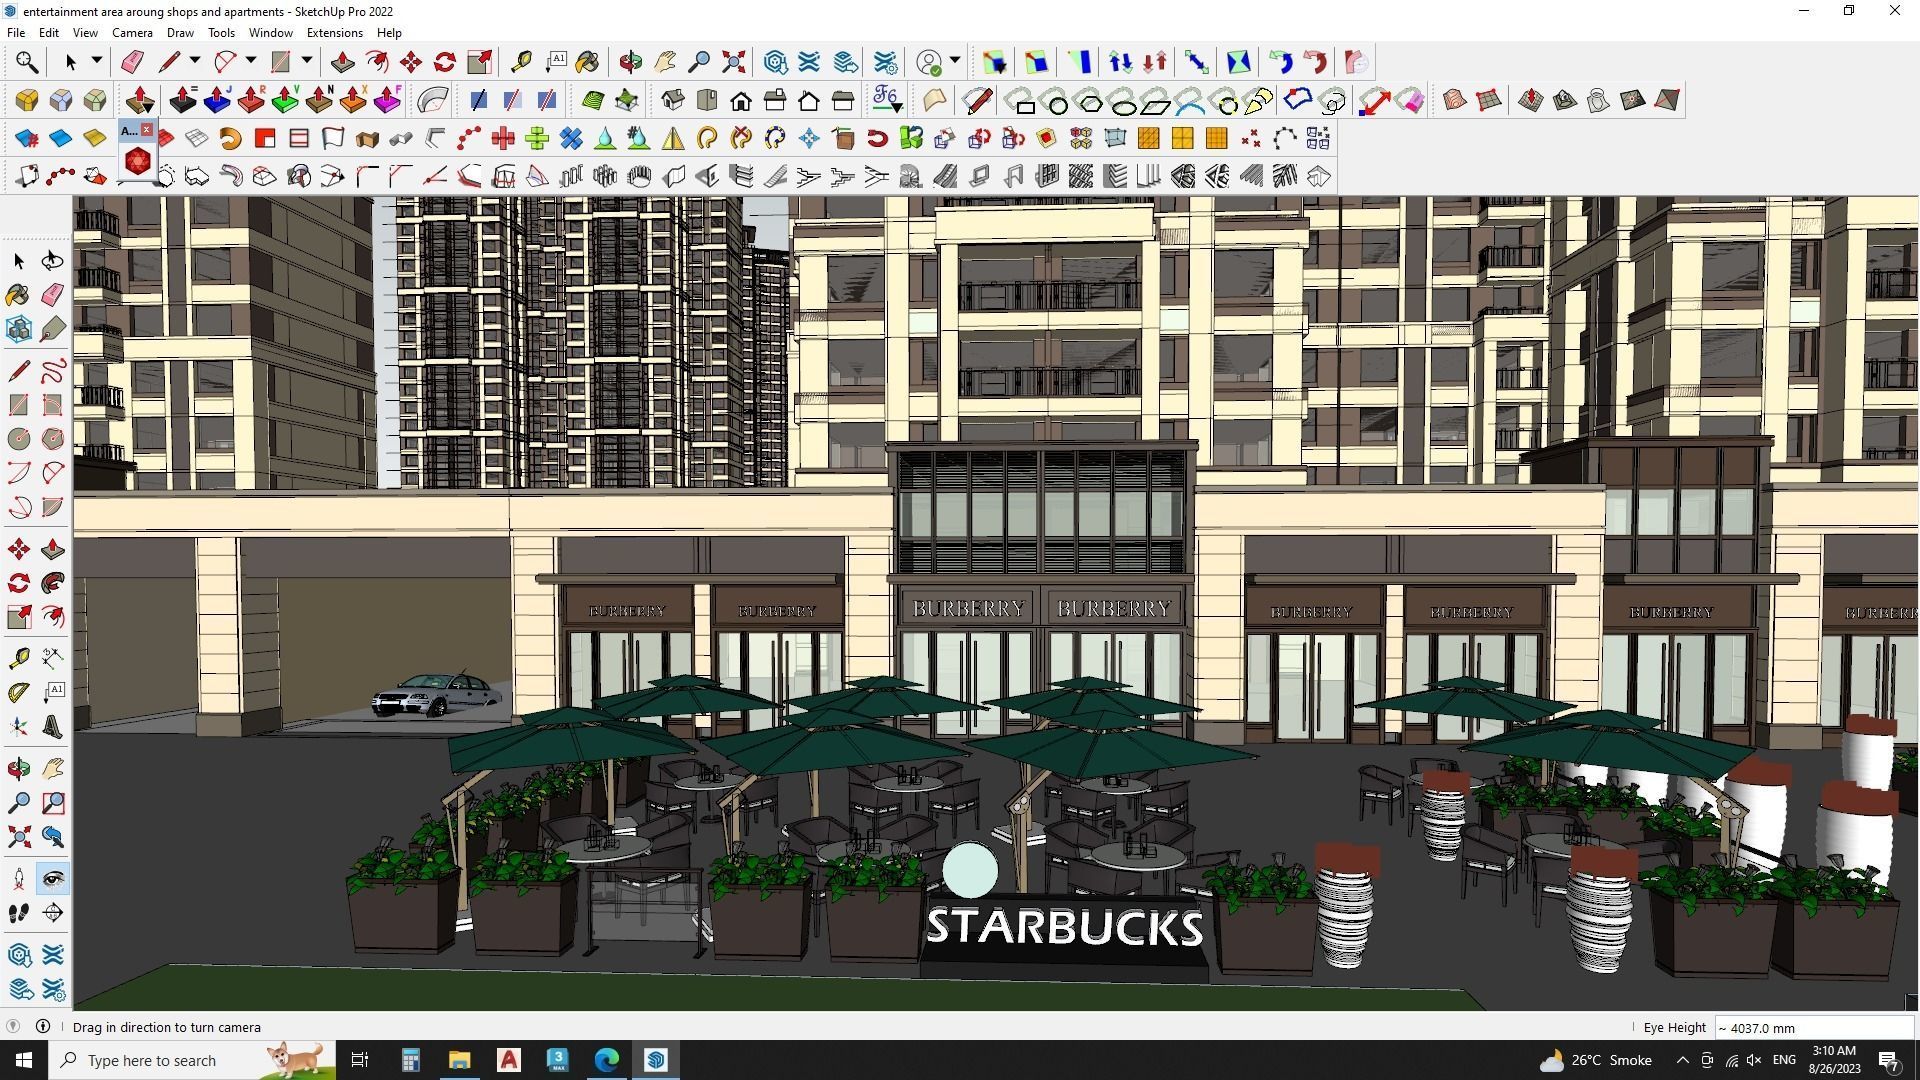Select the Tape Measure tool in top toolbar
The image size is (1920, 1080).
521,62
